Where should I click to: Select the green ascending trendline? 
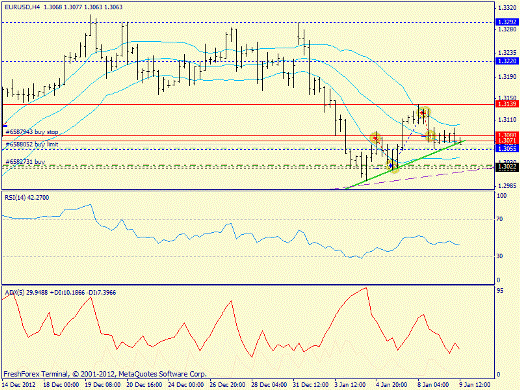405,164
